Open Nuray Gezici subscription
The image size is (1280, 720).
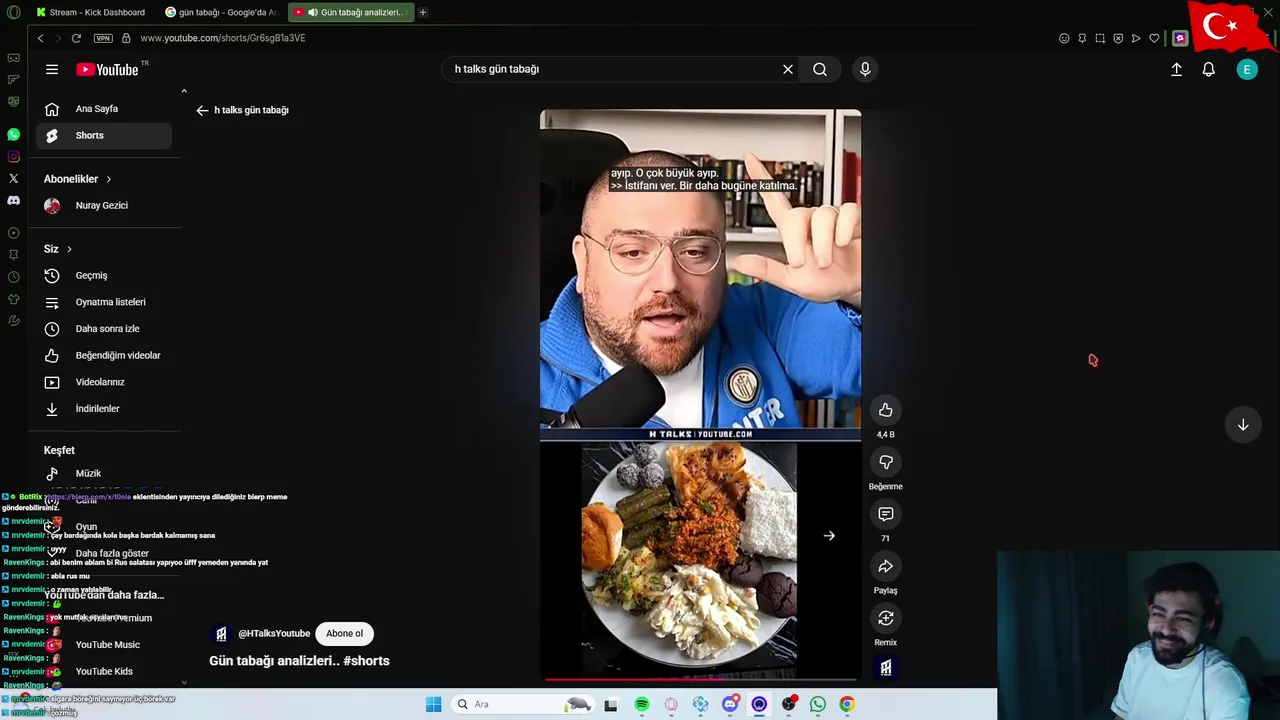pos(104,205)
